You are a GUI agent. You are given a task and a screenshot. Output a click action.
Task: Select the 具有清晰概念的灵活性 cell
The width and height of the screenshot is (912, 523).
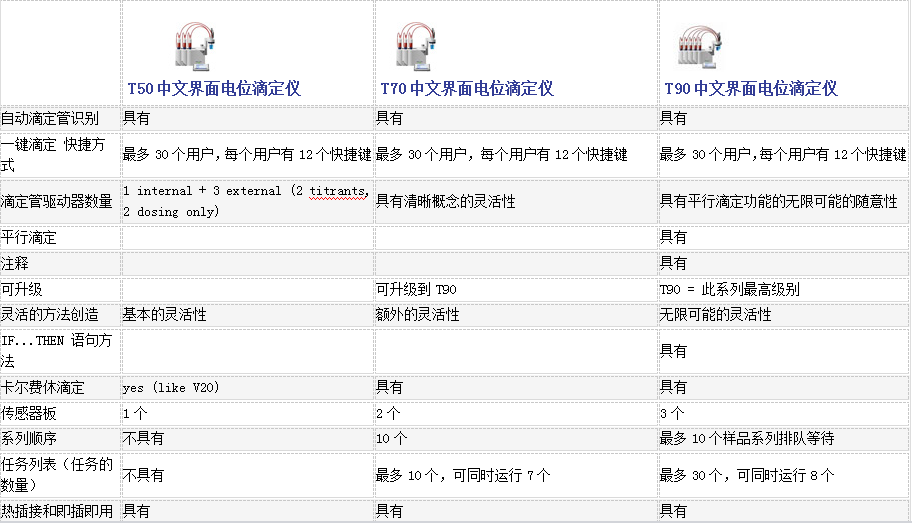446,201
